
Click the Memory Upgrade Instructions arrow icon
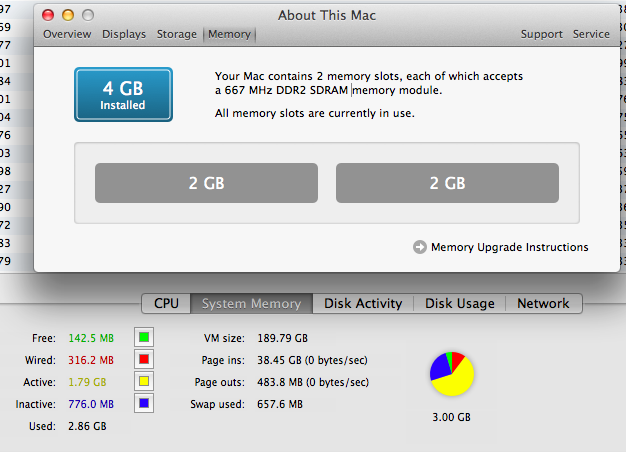pos(420,247)
